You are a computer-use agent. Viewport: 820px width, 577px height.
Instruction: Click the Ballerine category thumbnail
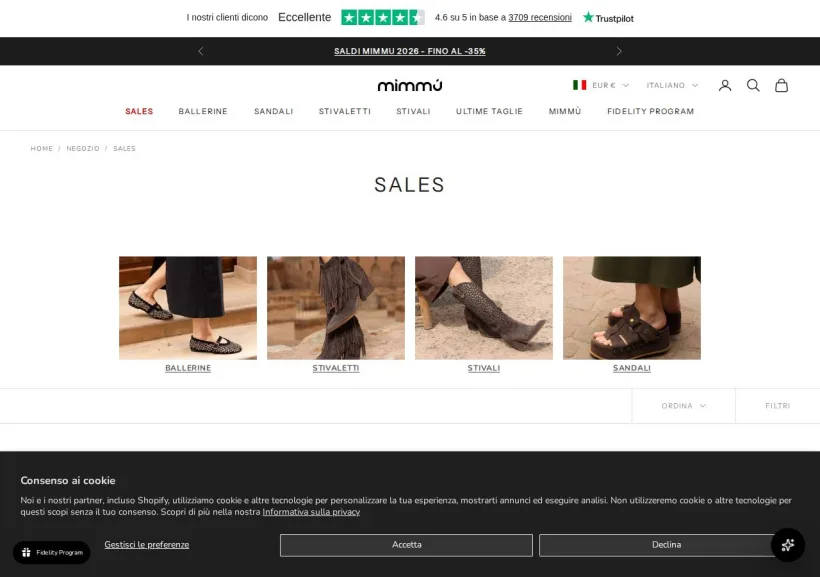[x=188, y=308]
